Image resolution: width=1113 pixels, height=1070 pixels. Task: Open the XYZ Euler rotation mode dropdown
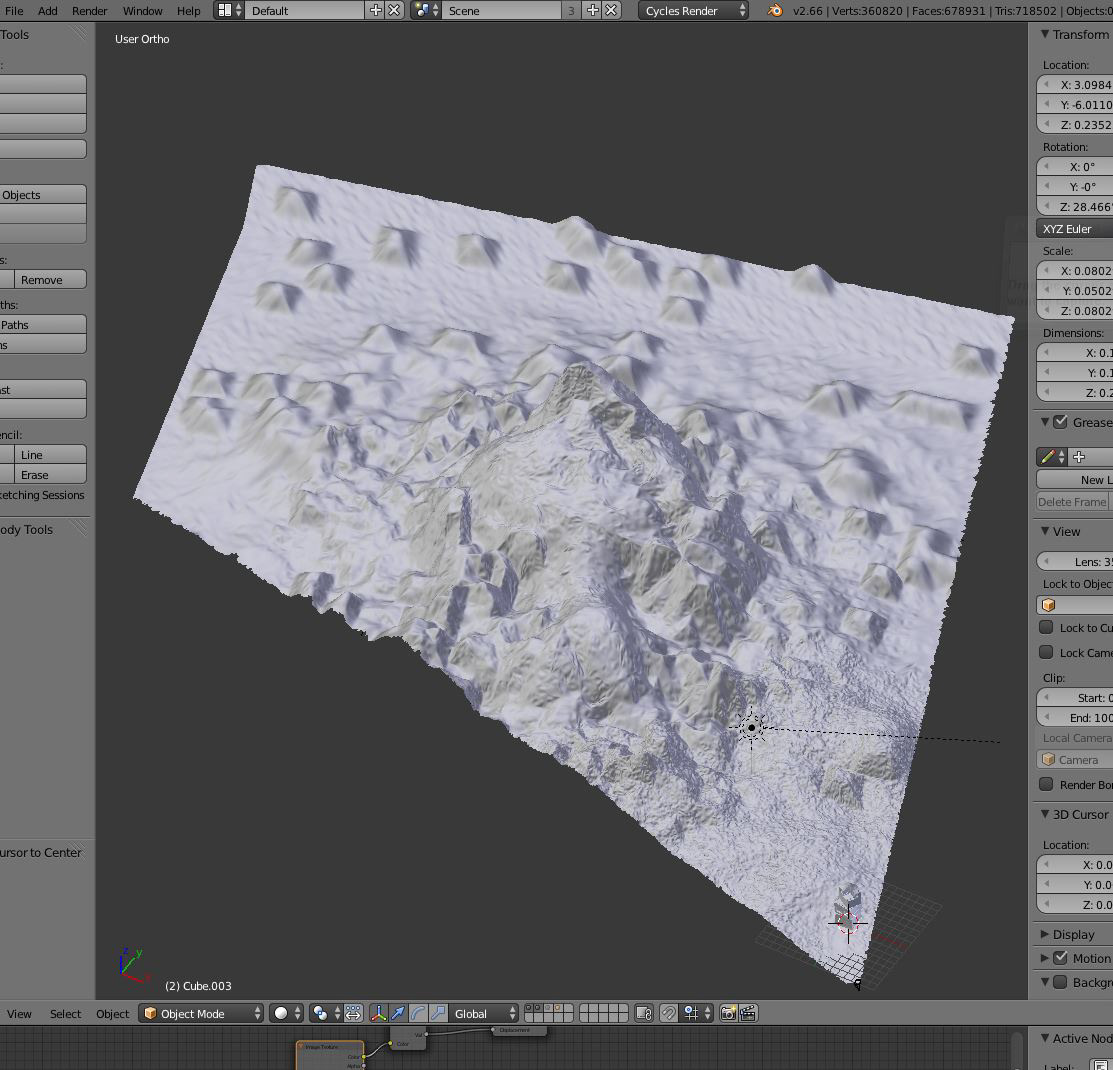1075,229
